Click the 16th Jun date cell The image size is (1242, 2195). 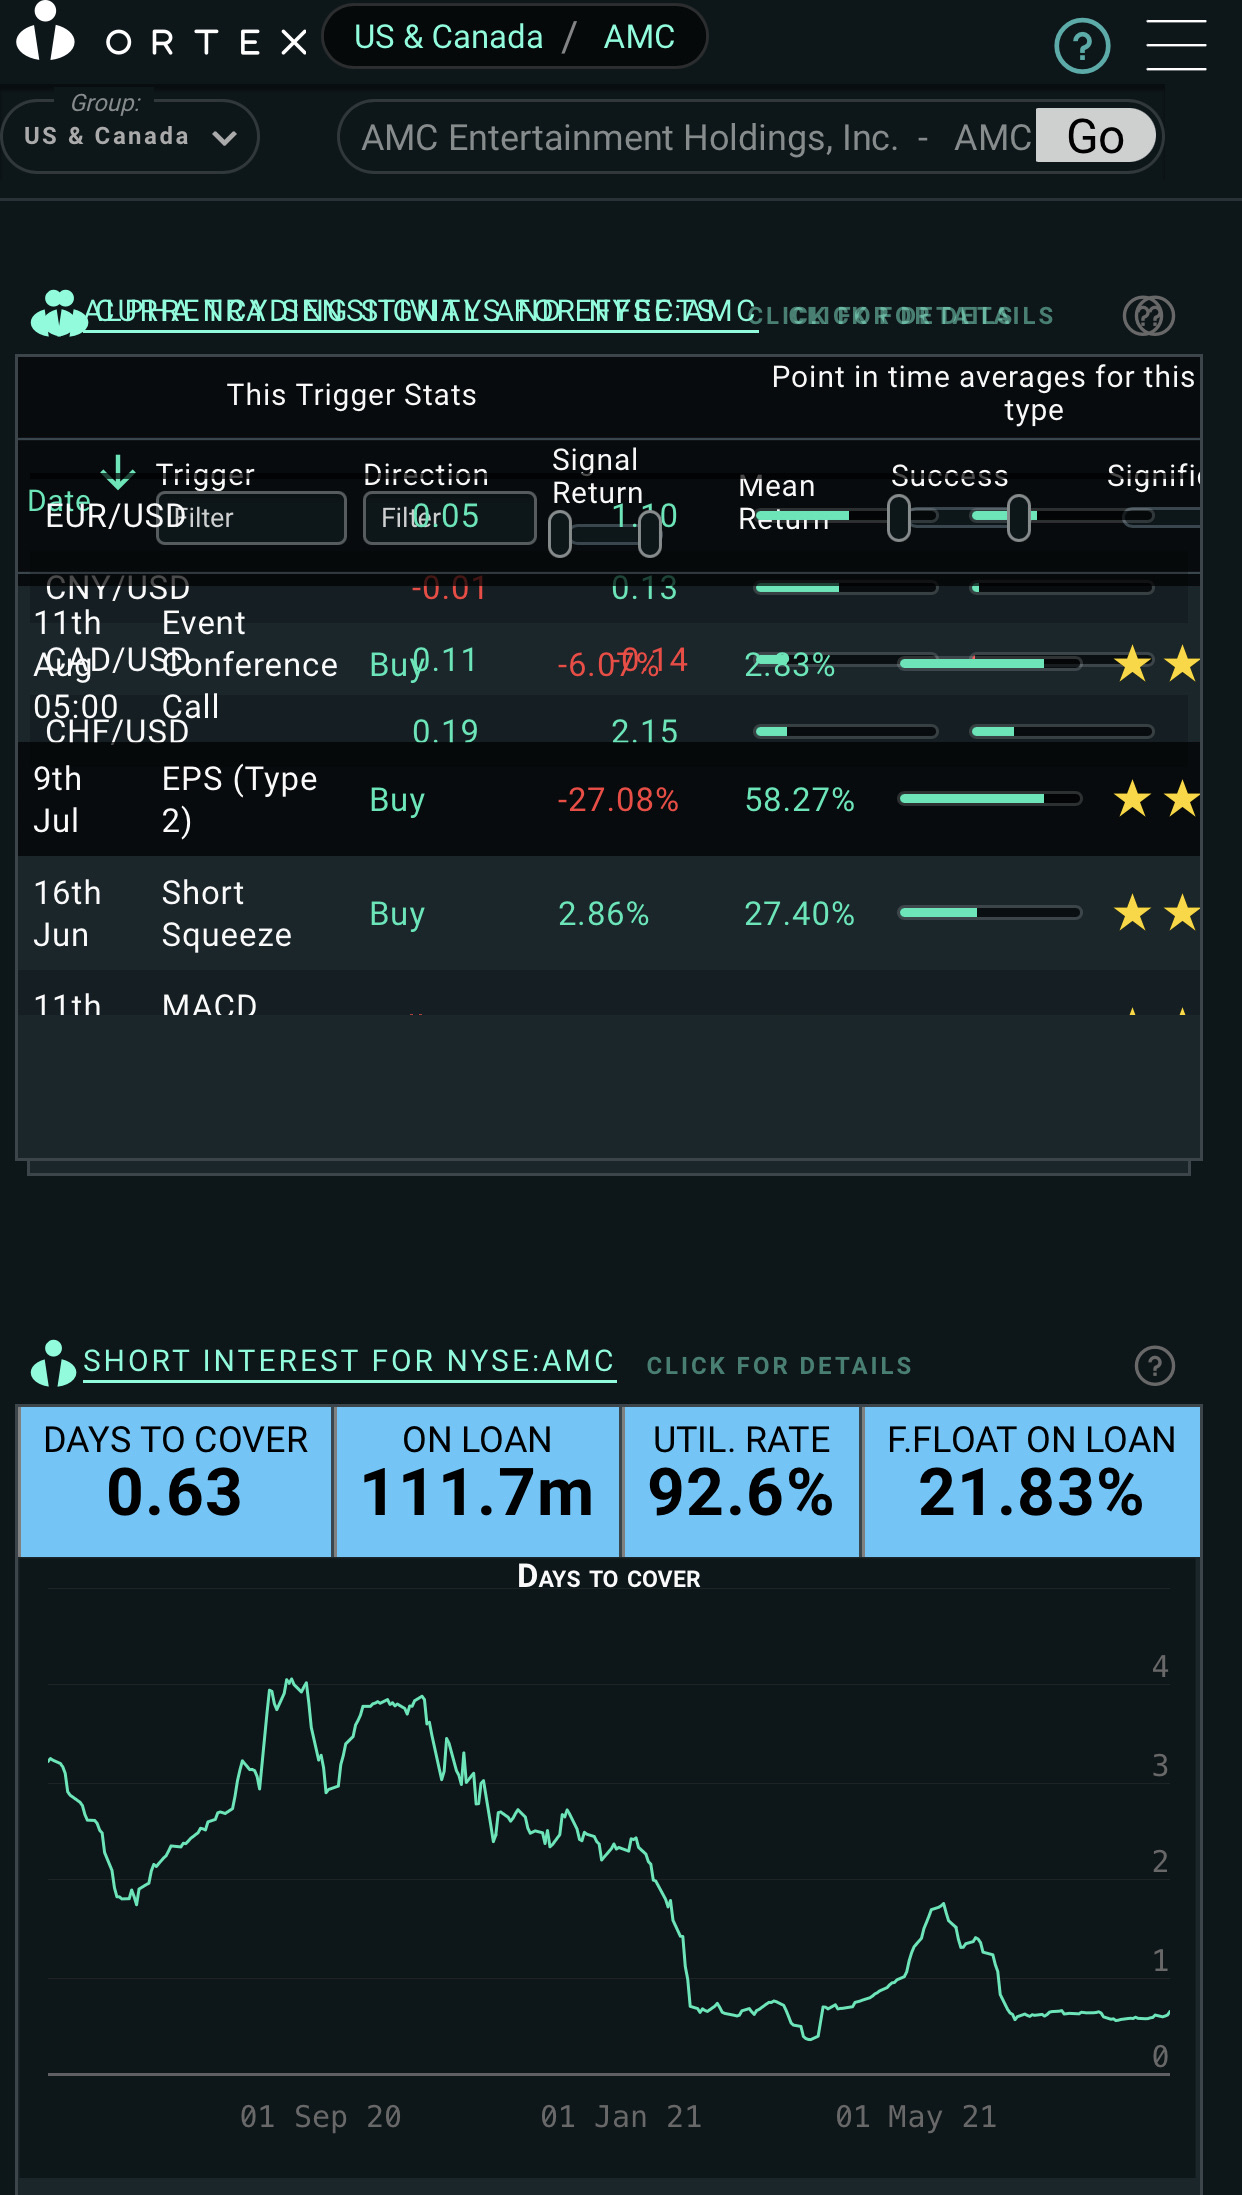coord(67,913)
